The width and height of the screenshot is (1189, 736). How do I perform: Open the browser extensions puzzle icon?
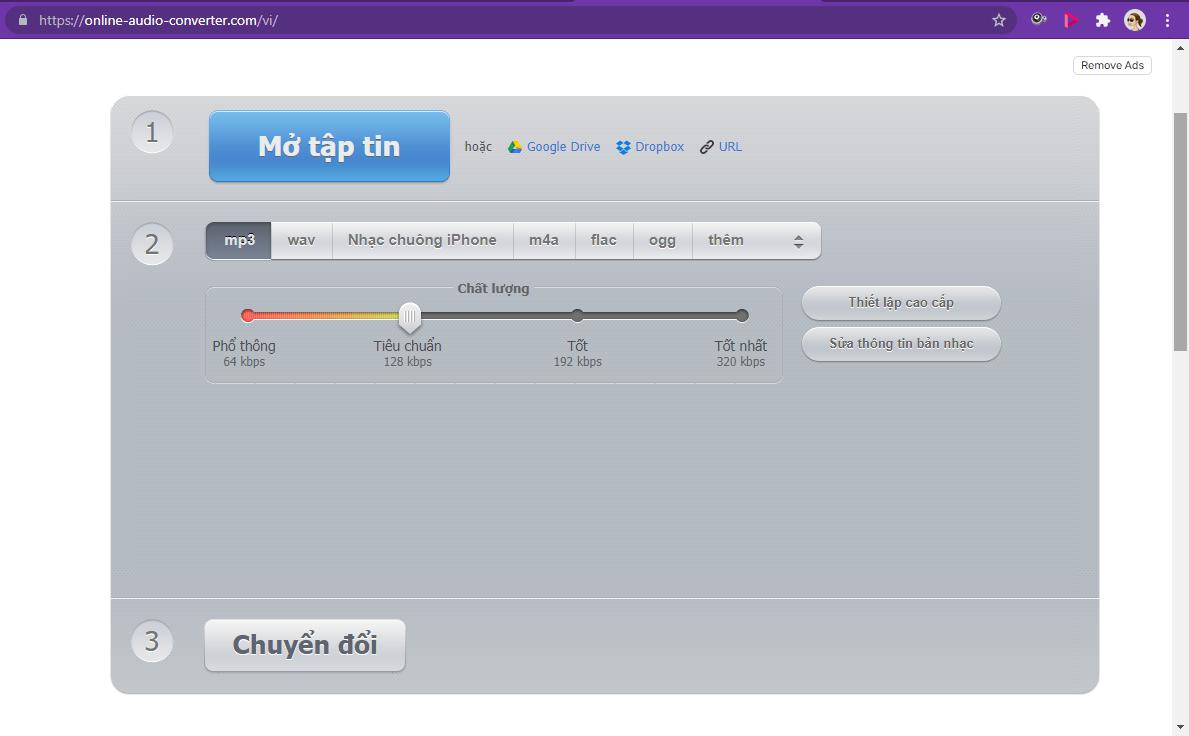[x=1102, y=19]
